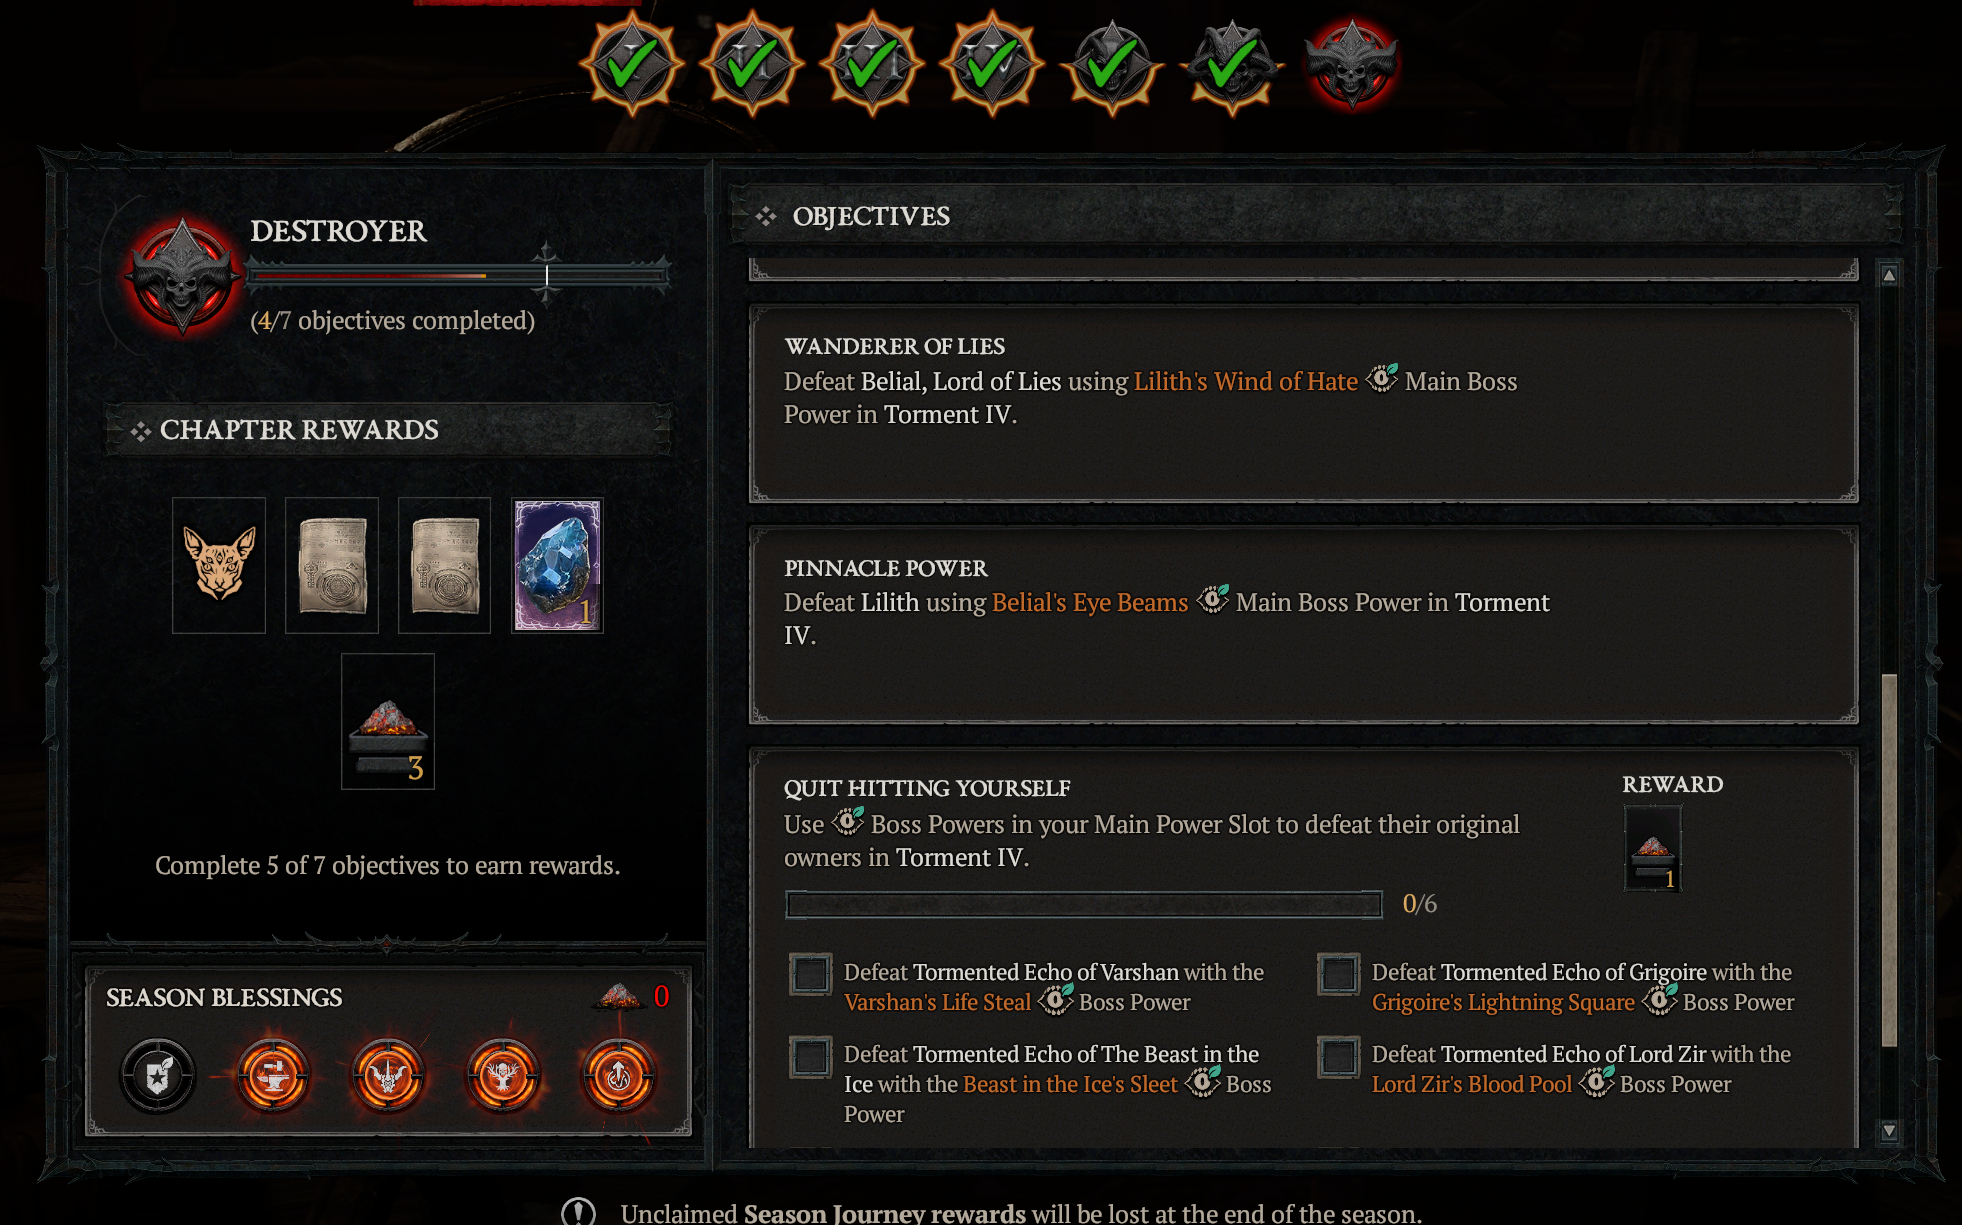Screen dimensions: 1962x1225
Task: Switch to the third chapter badge tab
Action: click(x=872, y=66)
